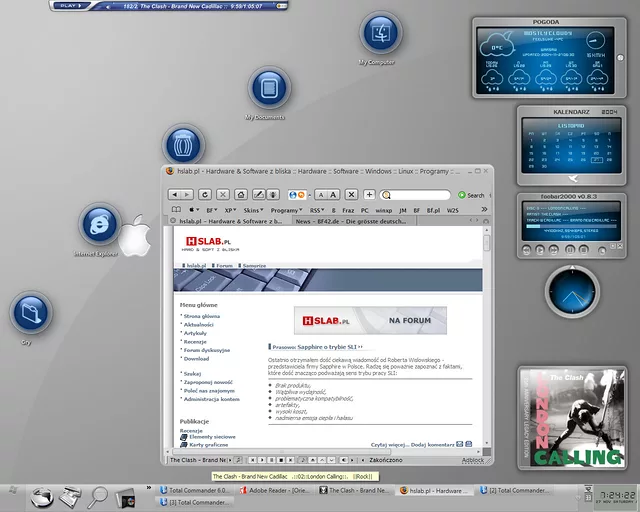The height and width of the screenshot is (512, 640).
Task: Click the page's vertical scrollbar thumb
Action: tap(486, 243)
